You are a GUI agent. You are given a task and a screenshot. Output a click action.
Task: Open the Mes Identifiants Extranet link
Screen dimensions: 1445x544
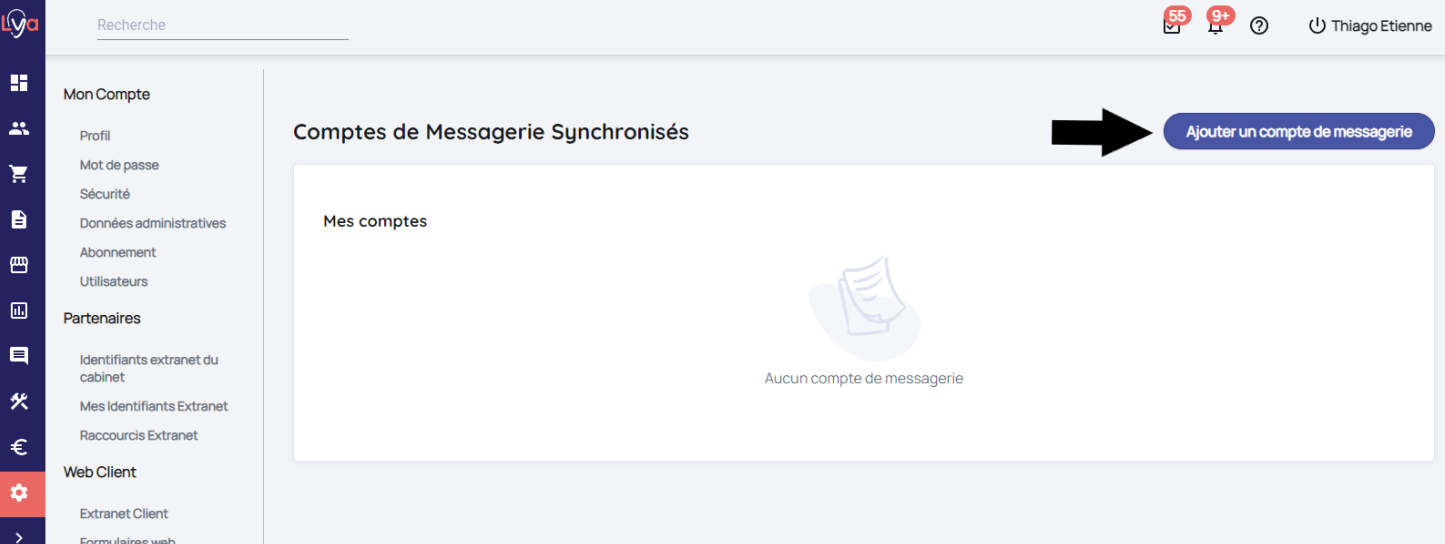pos(154,406)
